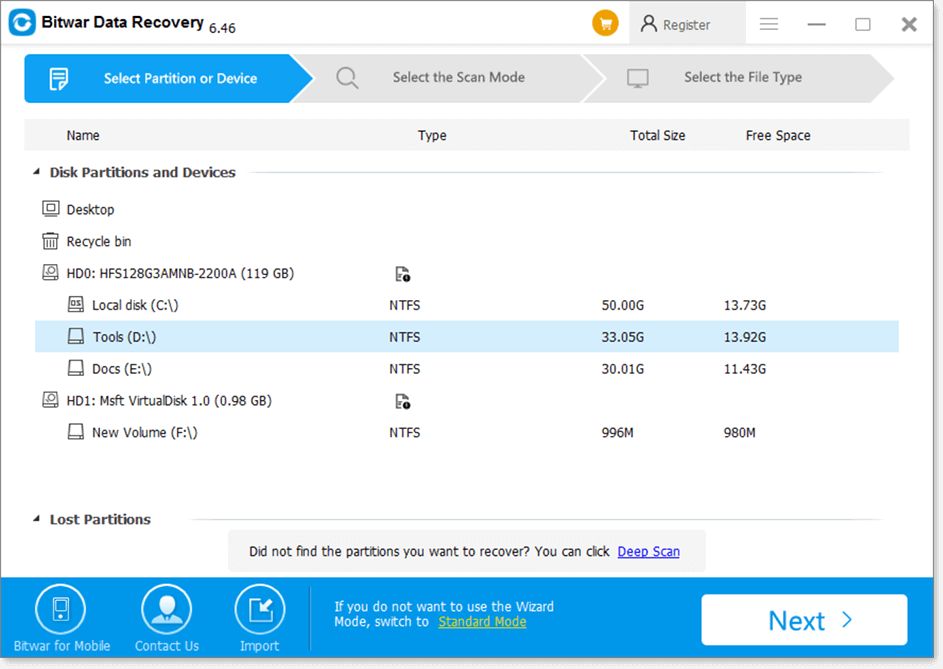Click the status badge next to HD0
The height and width of the screenshot is (669, 943).
(x=404, y=272)
